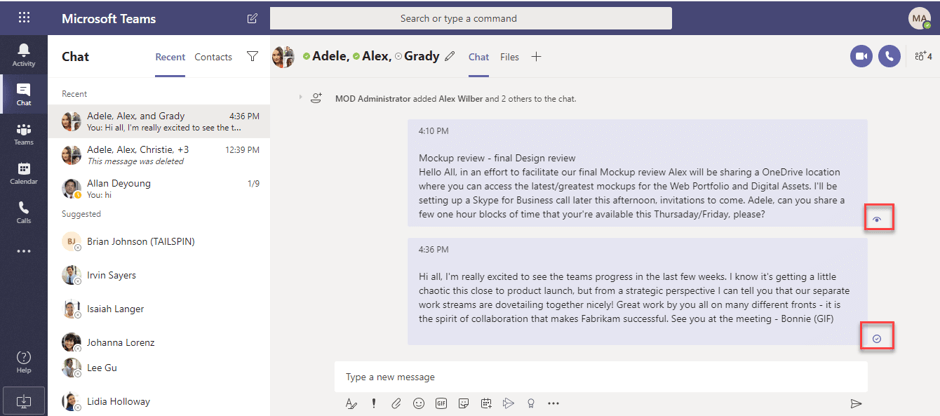Click the sent checkmark on 4:36 PM message
Screen dimensions: 940x416
click(x=877, y=338)
